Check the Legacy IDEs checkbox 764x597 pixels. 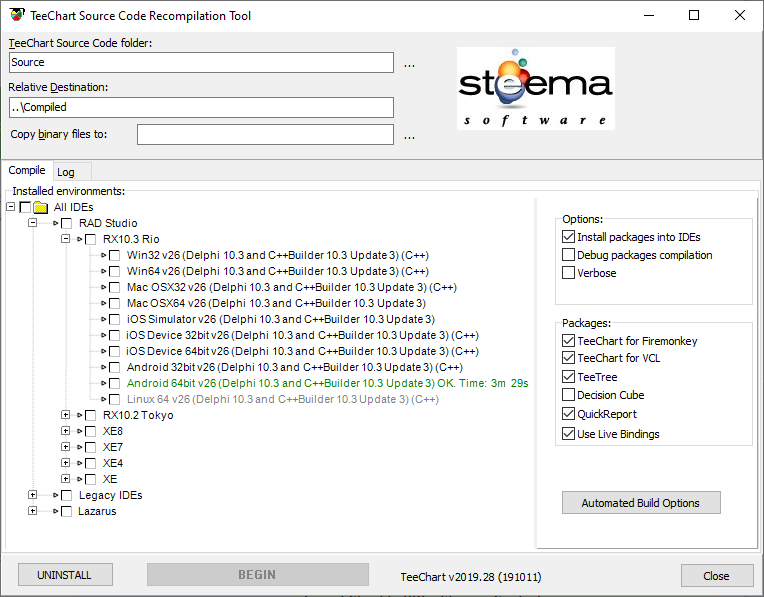point(67,496)
